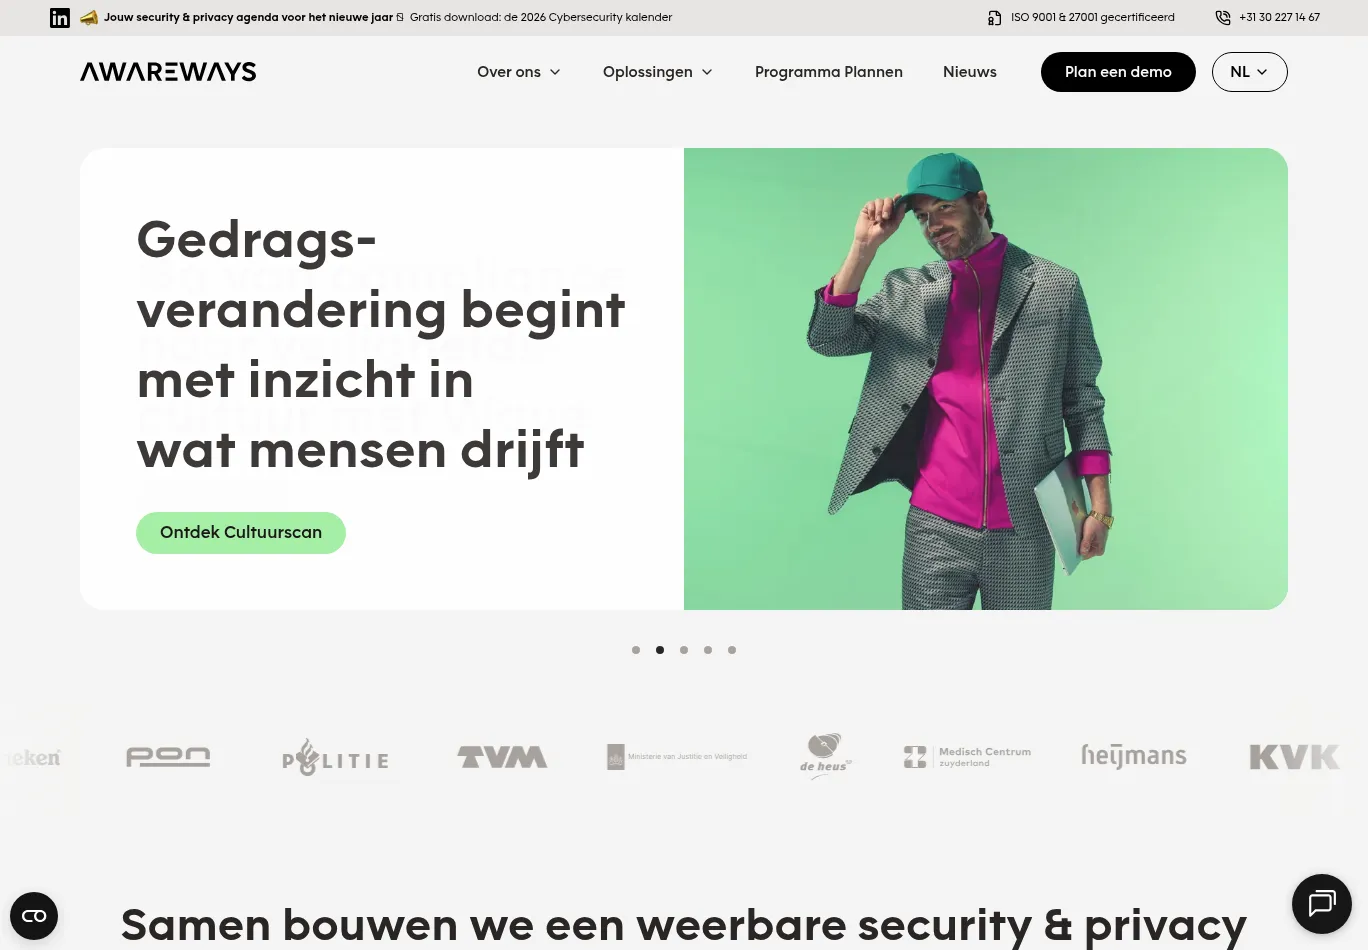Click the Politie logo
The width and height of the screenshot is (1368, 950).
click(335, 757)
